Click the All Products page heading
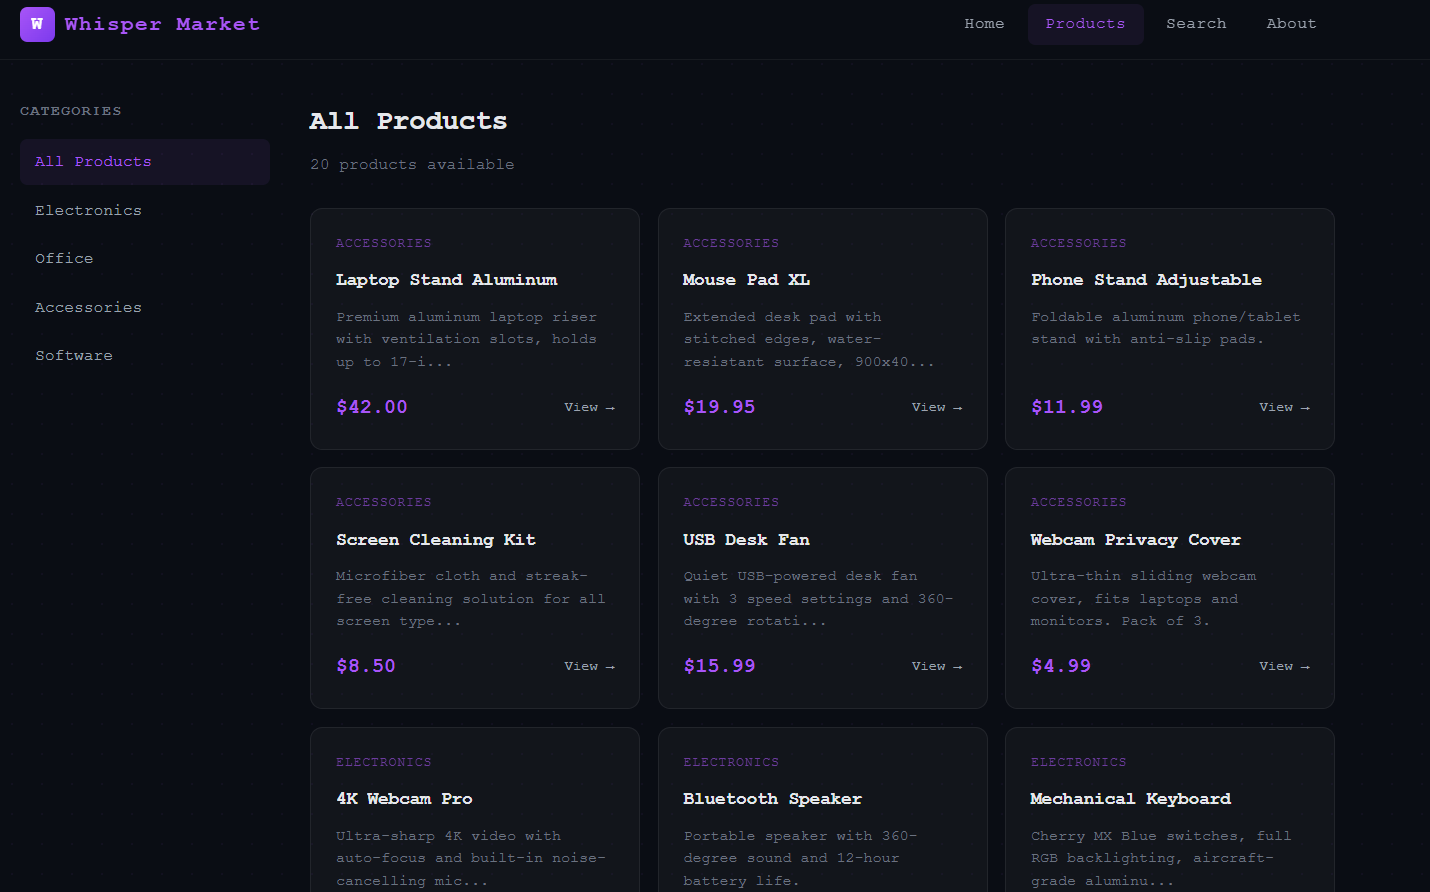This screenshot has height=892, width=1430. click(x=408, y=121)
